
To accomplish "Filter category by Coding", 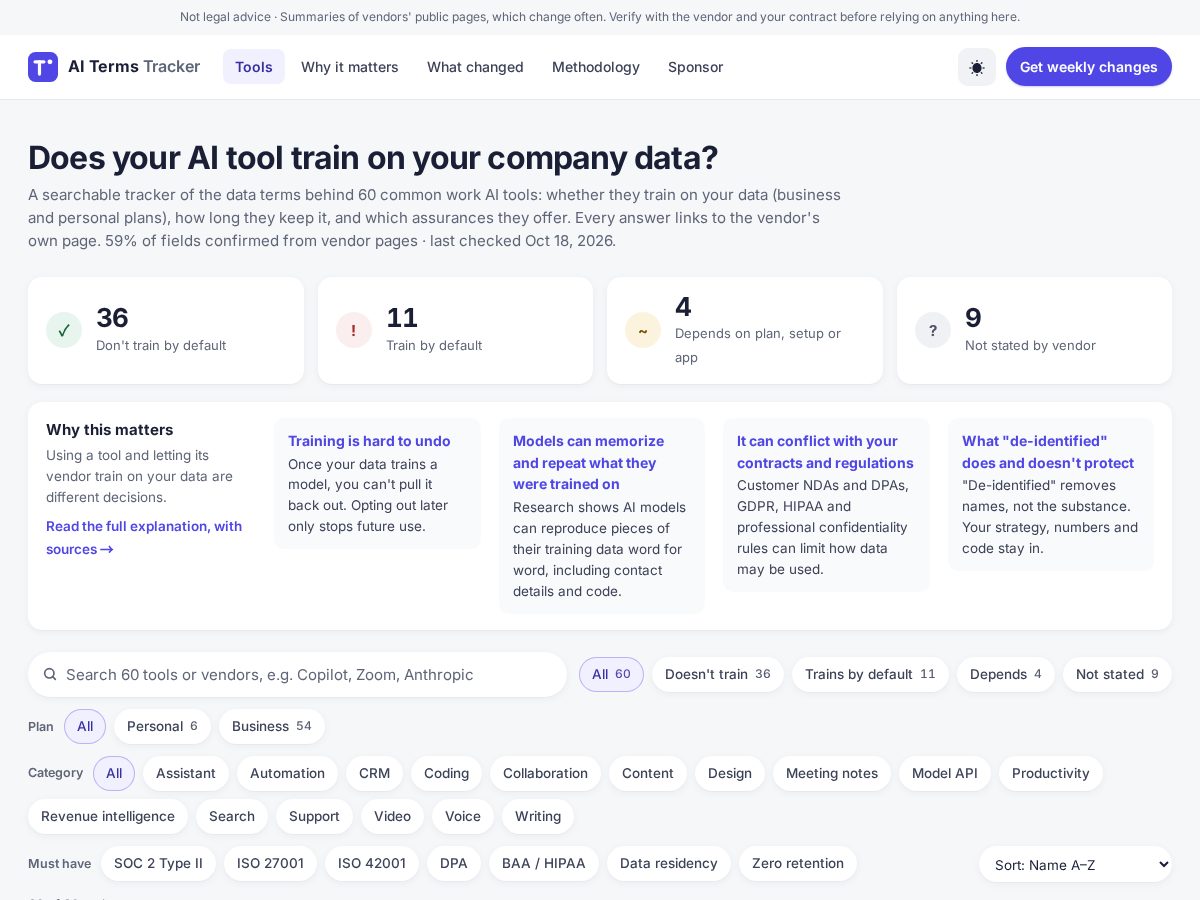I will [x=446, y=773].
